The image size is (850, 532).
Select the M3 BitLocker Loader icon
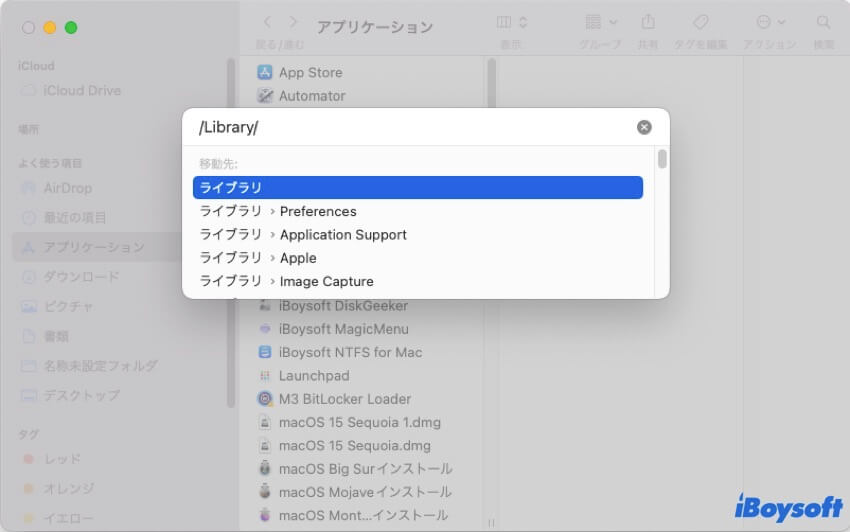coord(265,398)
